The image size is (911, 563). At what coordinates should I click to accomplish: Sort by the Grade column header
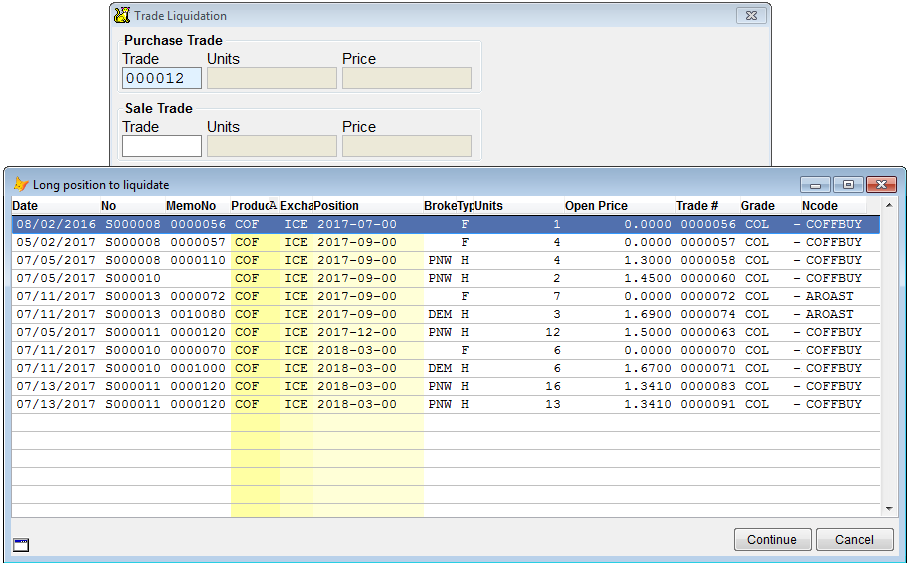tap(770, 206)
